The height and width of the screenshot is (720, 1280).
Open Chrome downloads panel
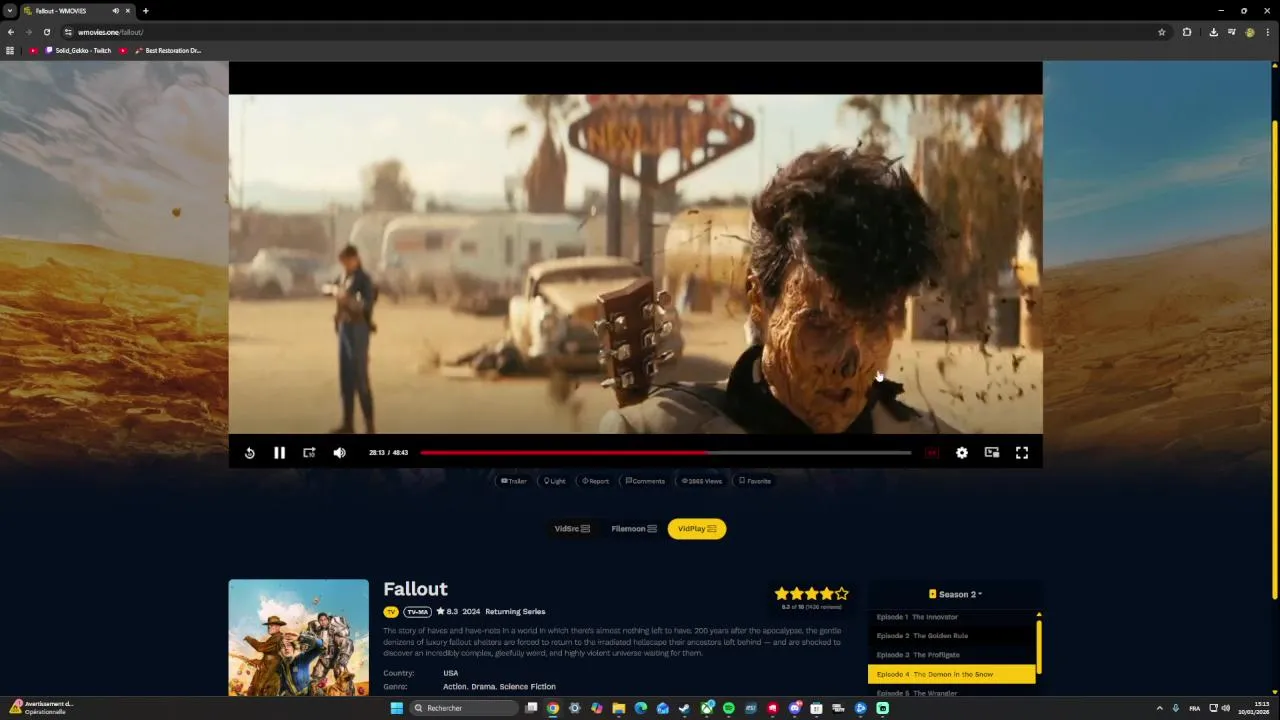pyautogui.click(x=1213, y=32)
